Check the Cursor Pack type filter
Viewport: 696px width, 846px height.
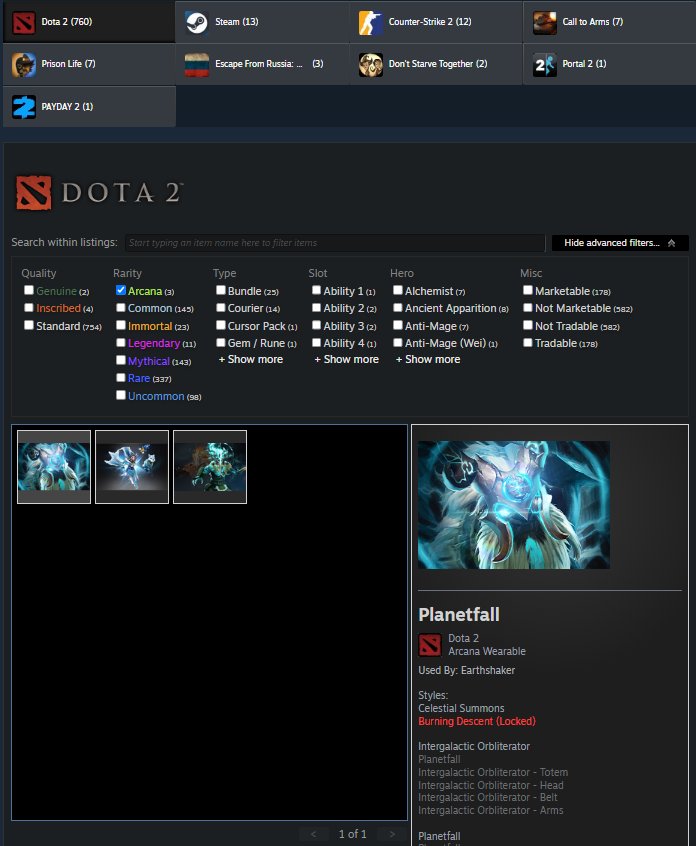(x=221, y=325)
